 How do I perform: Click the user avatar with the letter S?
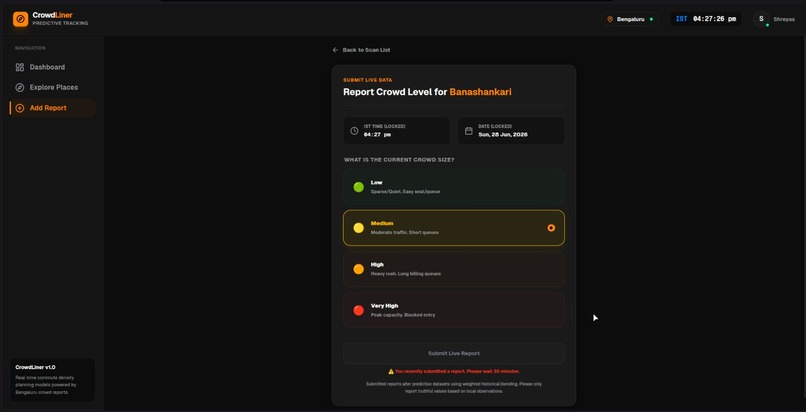(761, 19)
